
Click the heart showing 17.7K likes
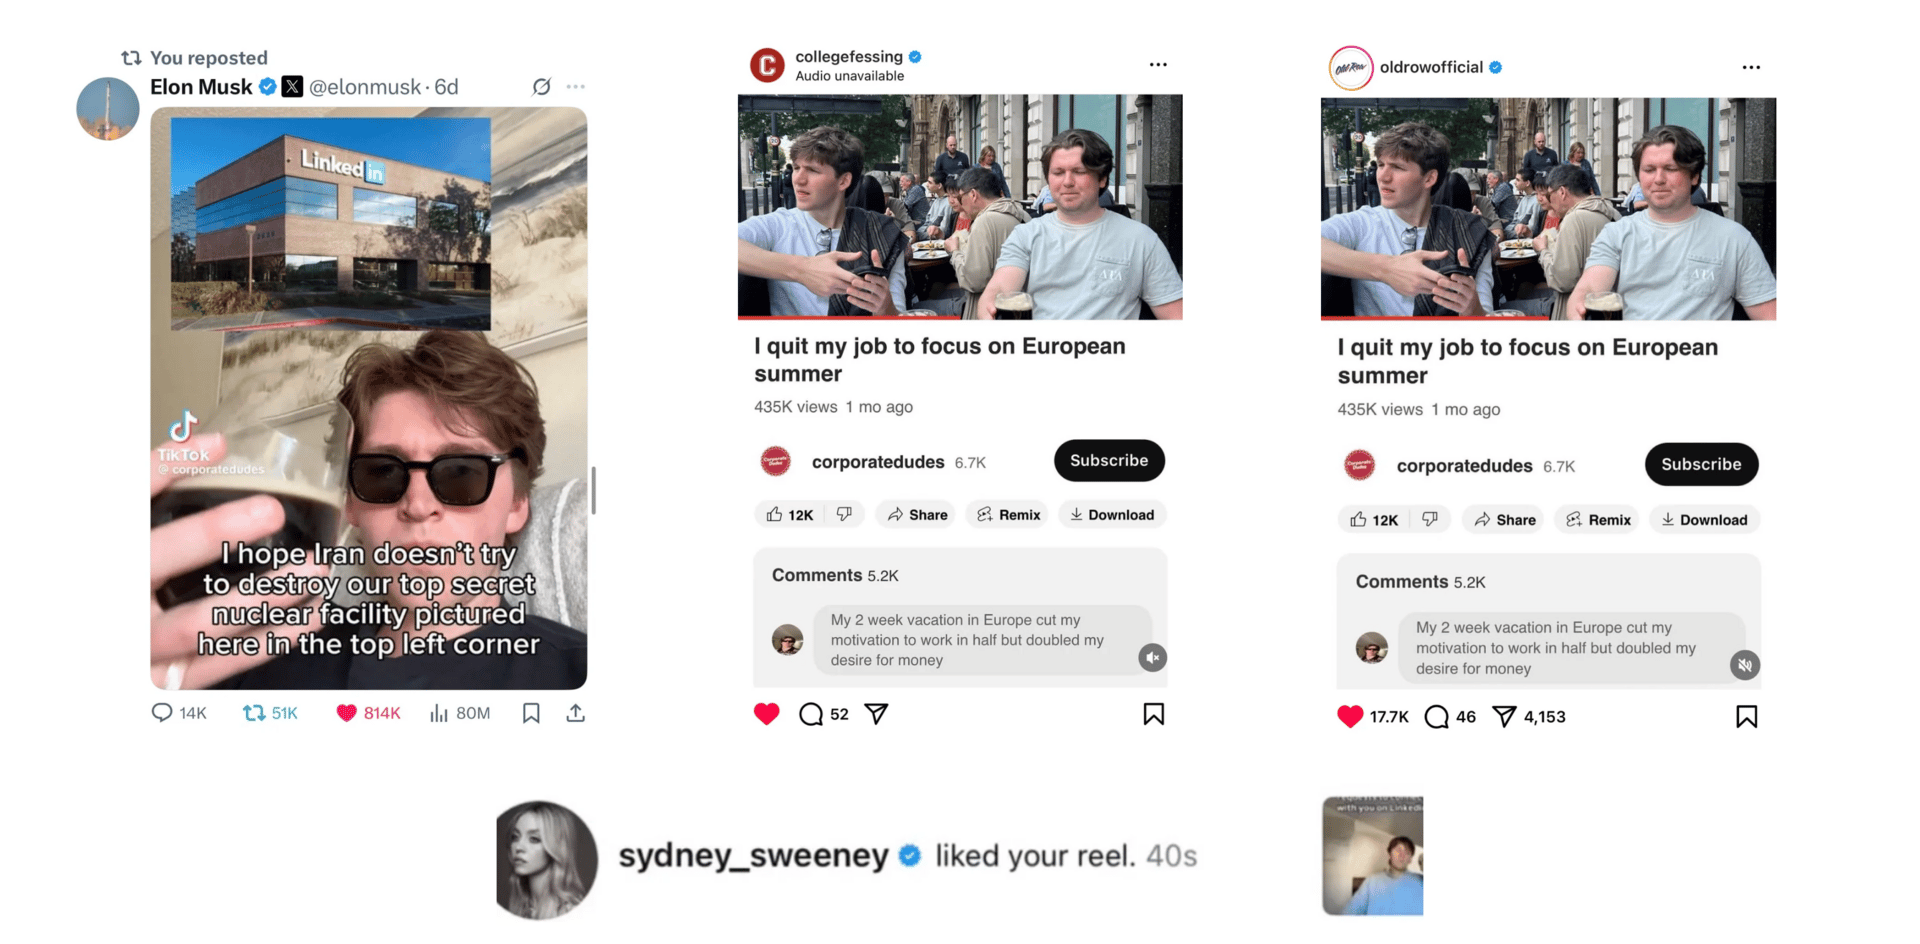(x=1350, y=716)
